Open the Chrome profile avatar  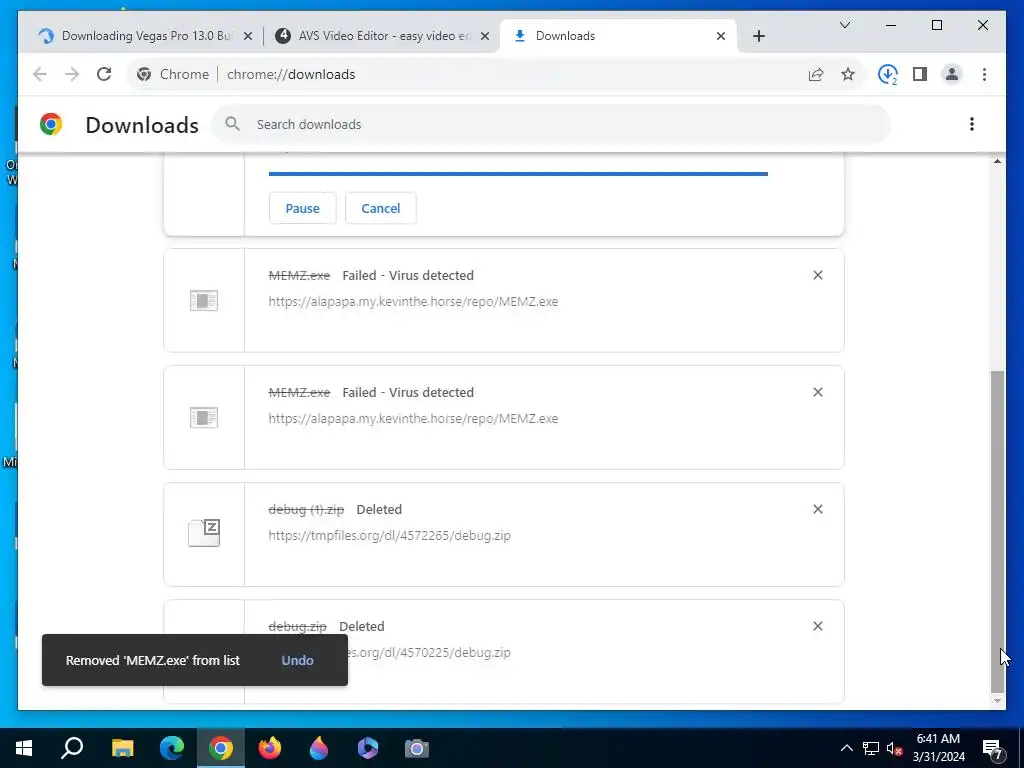pos(952,74)
